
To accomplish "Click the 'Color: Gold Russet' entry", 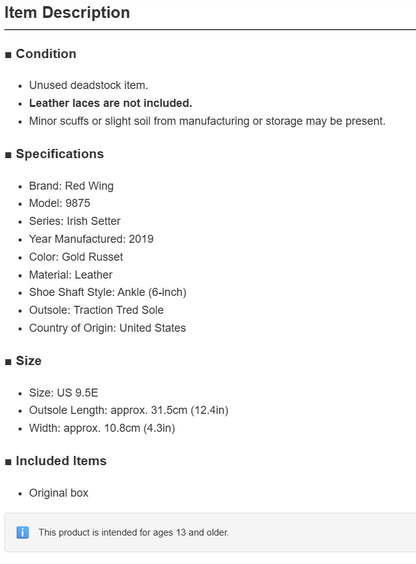I will coord(76,257).
